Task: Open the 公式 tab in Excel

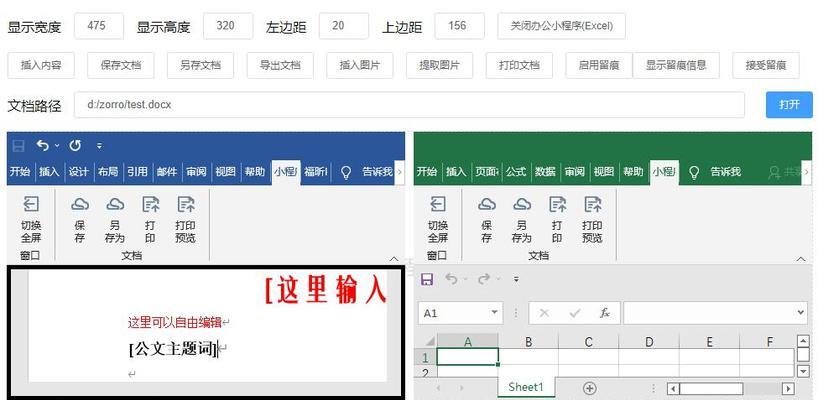Action: (x=515, y=172)
